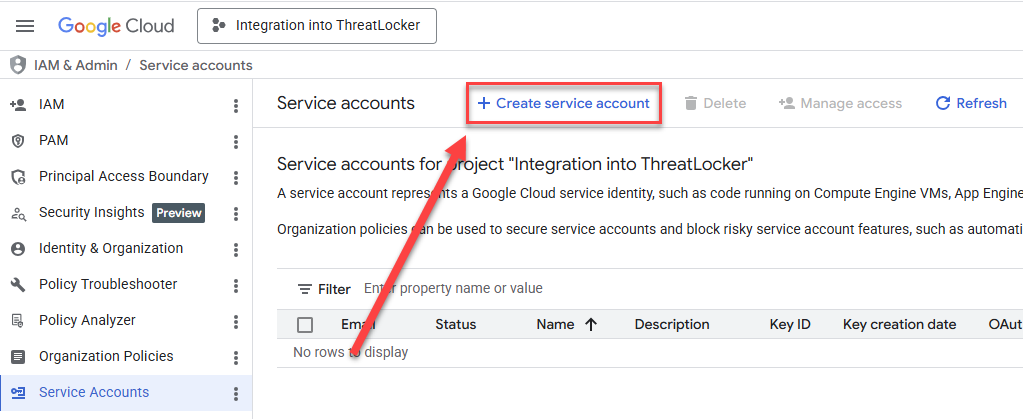This screenshot has width=1023, height=419.
Task: Open Security Insights in the sidebar
Action: coord(91,212)
